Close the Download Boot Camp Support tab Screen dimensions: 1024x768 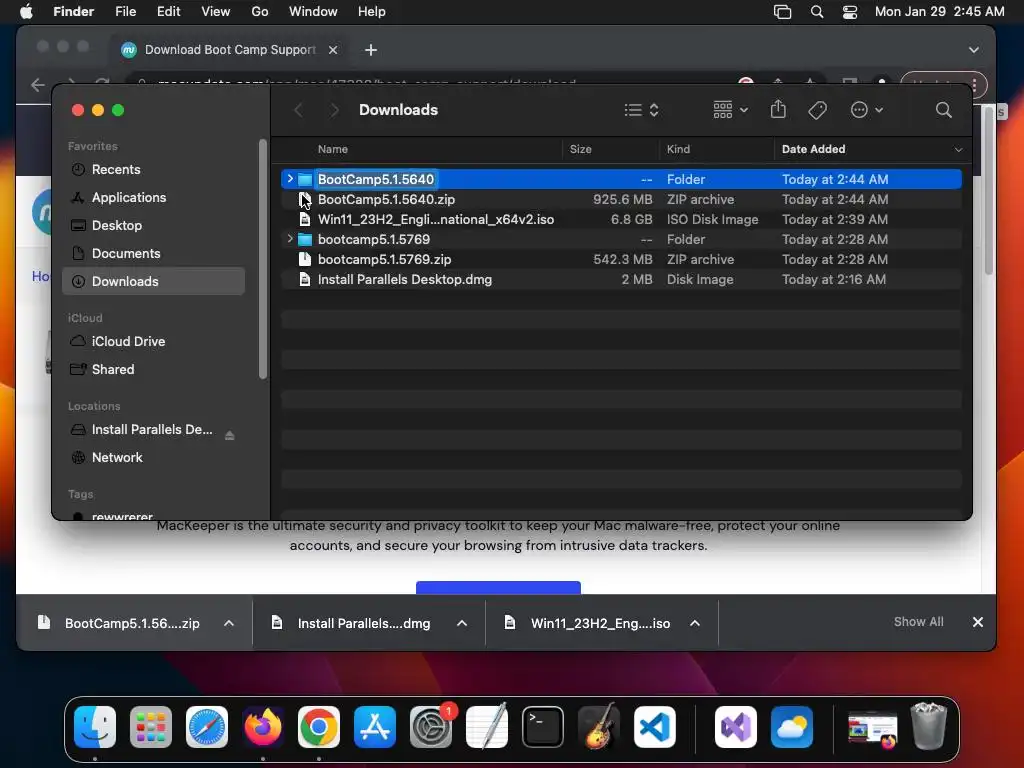click(x=332, y=50)
